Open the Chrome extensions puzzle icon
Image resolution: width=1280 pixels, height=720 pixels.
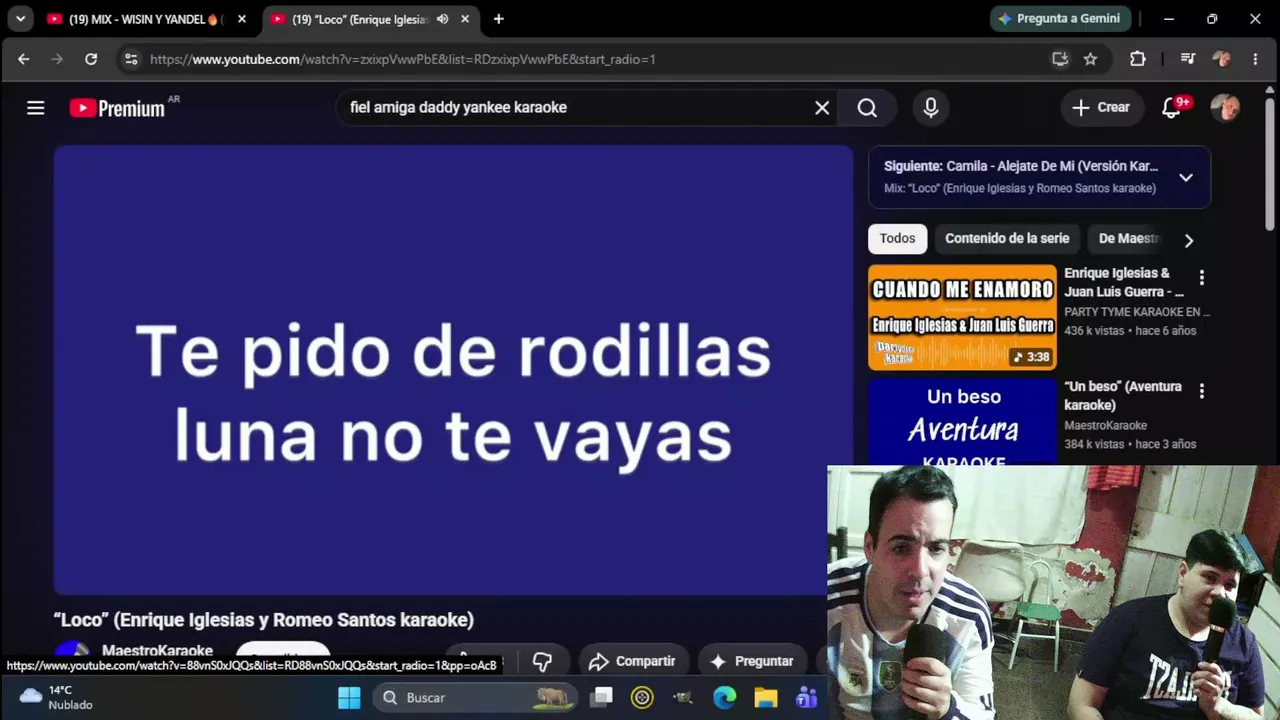coord(1138,59)
